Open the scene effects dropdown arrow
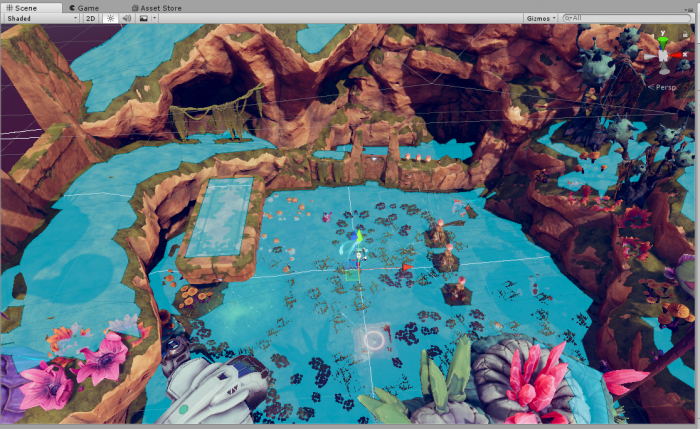This screenshot has height=429, width=700. click(x=154, y=18)
